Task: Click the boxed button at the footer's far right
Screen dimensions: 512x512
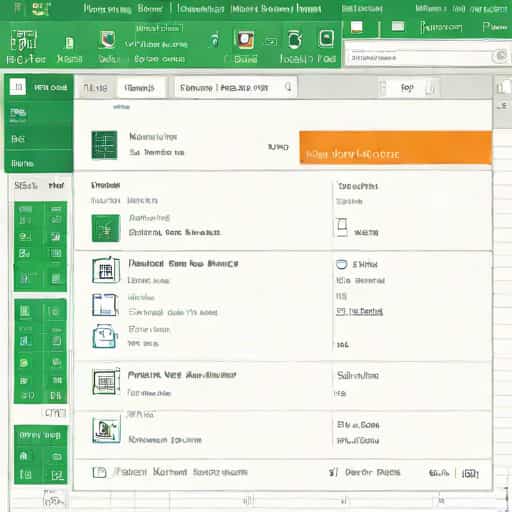Action: [470, 473]
